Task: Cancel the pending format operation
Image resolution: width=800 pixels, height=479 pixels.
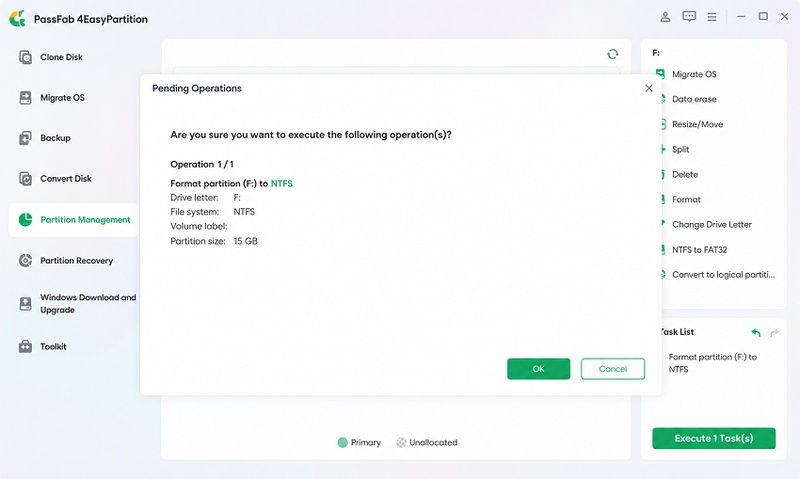Action: coord(613,369)
